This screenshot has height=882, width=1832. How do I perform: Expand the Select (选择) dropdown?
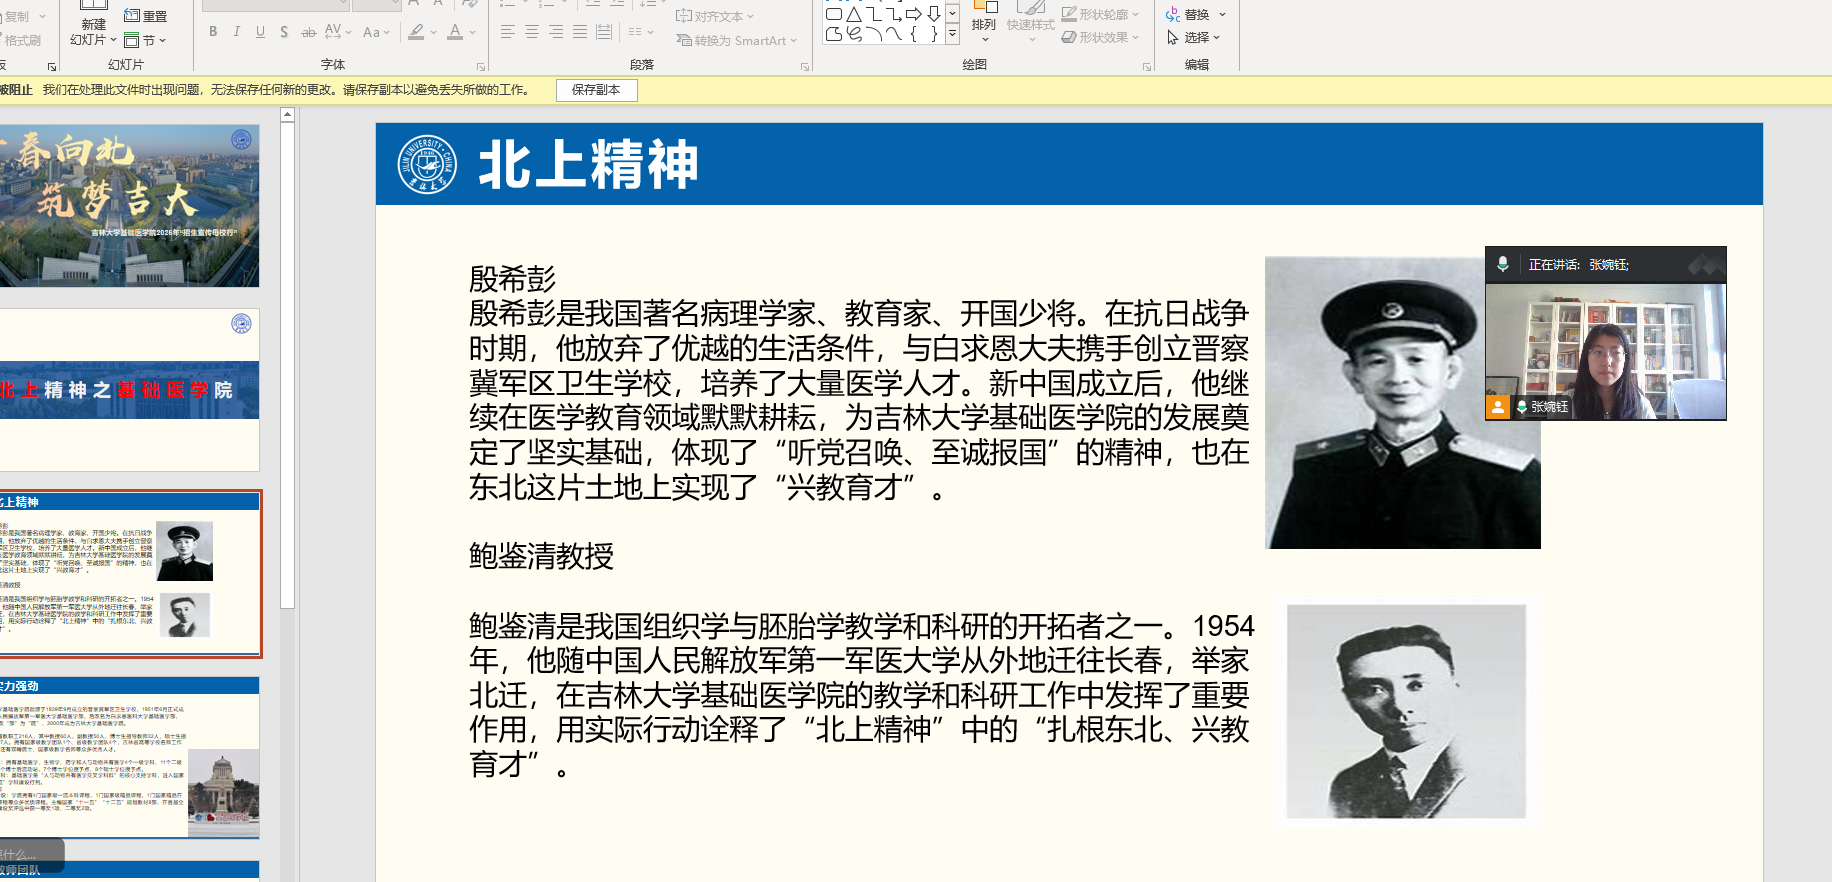click(x=1194, y=38)
